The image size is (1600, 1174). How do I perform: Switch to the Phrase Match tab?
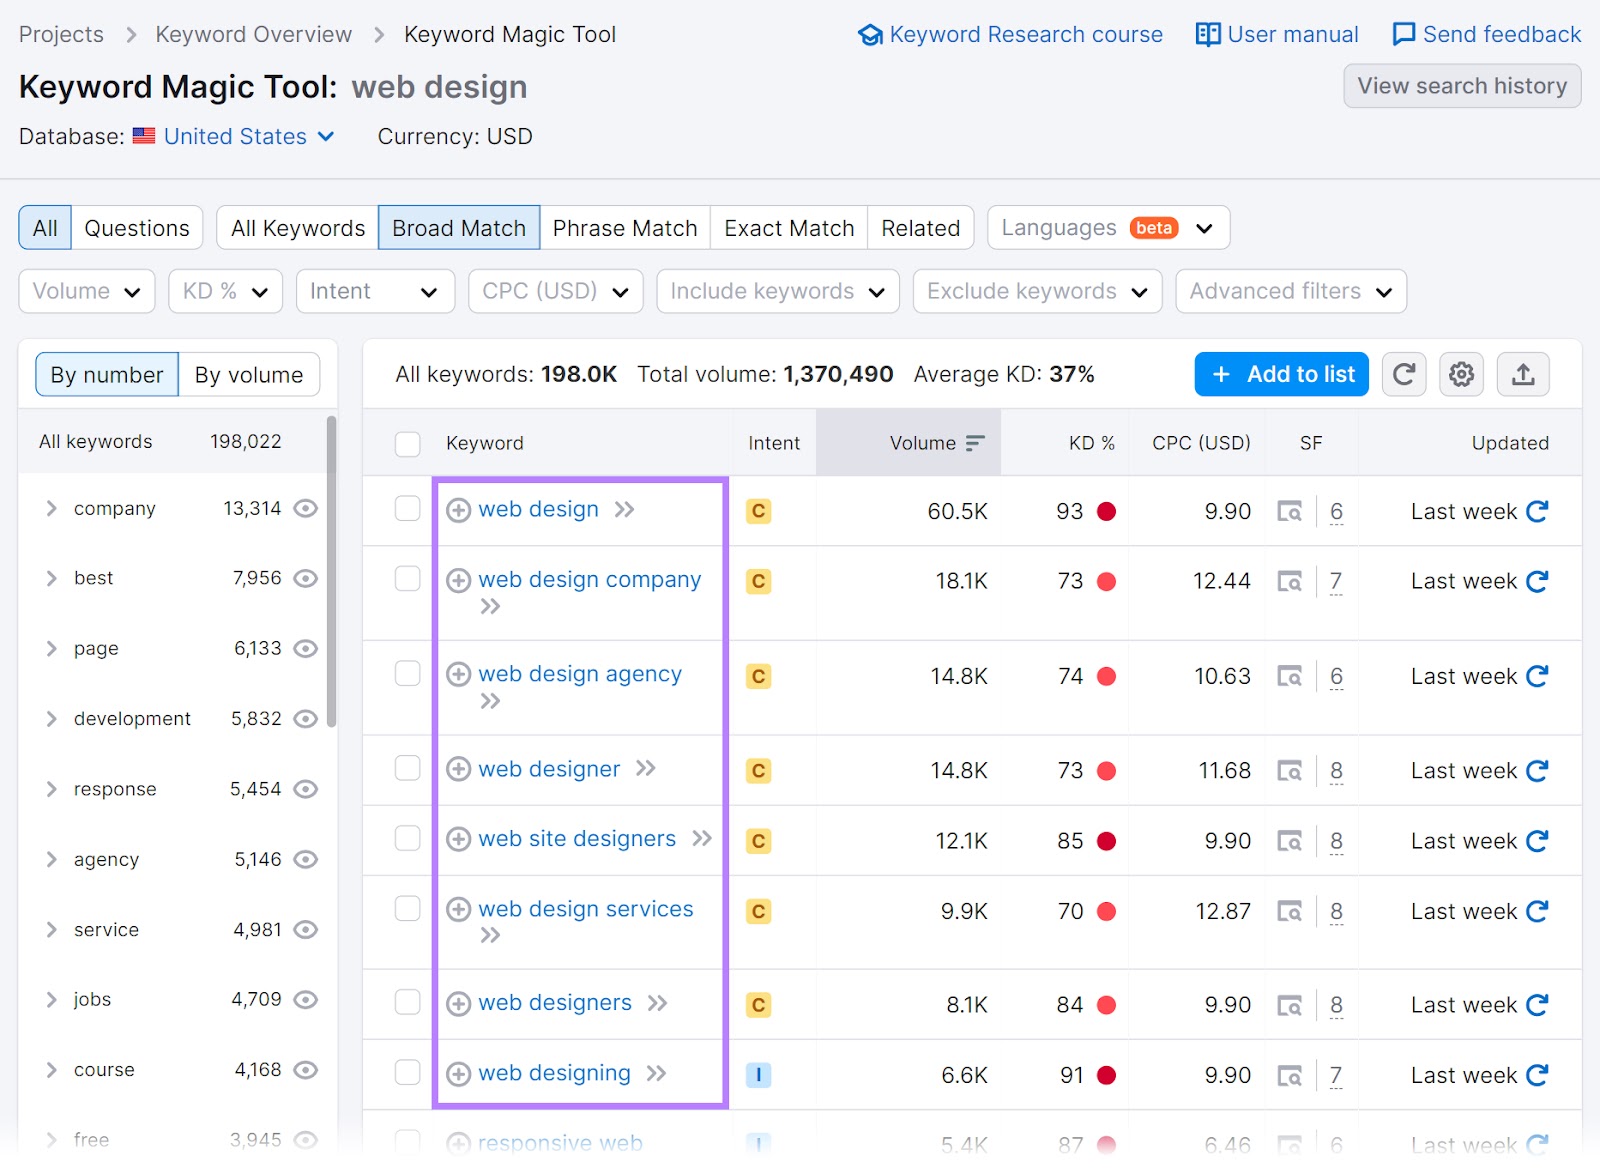point(624,227)
